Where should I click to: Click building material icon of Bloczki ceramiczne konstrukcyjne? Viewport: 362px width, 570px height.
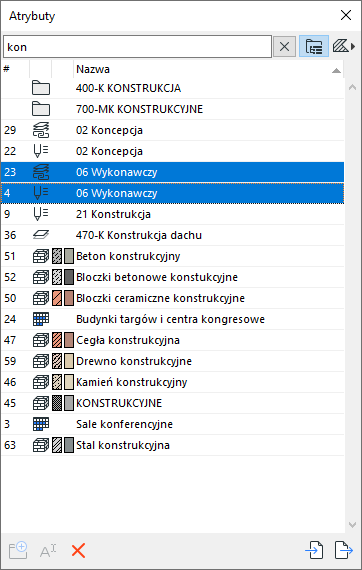(41, 298)
